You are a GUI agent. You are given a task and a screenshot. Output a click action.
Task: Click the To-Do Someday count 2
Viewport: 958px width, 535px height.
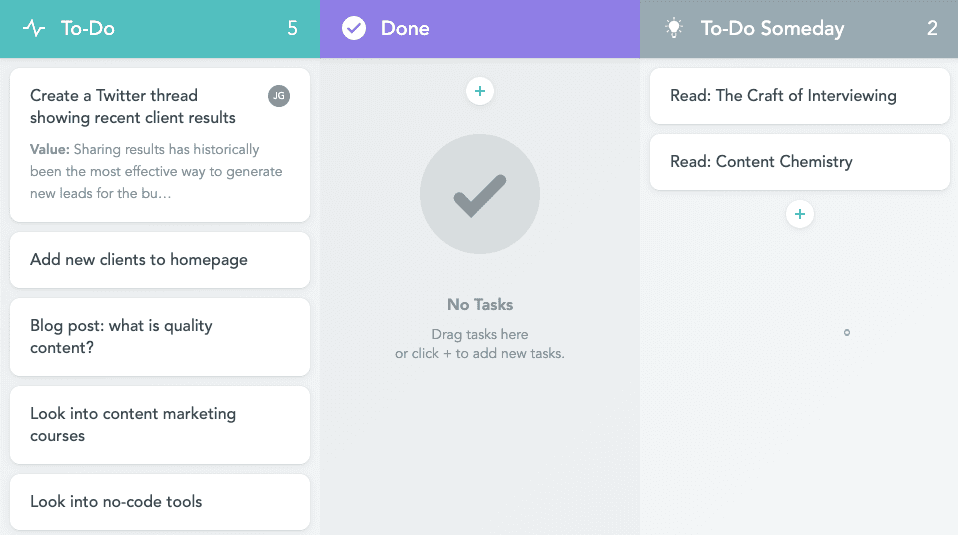pos(932,29)
